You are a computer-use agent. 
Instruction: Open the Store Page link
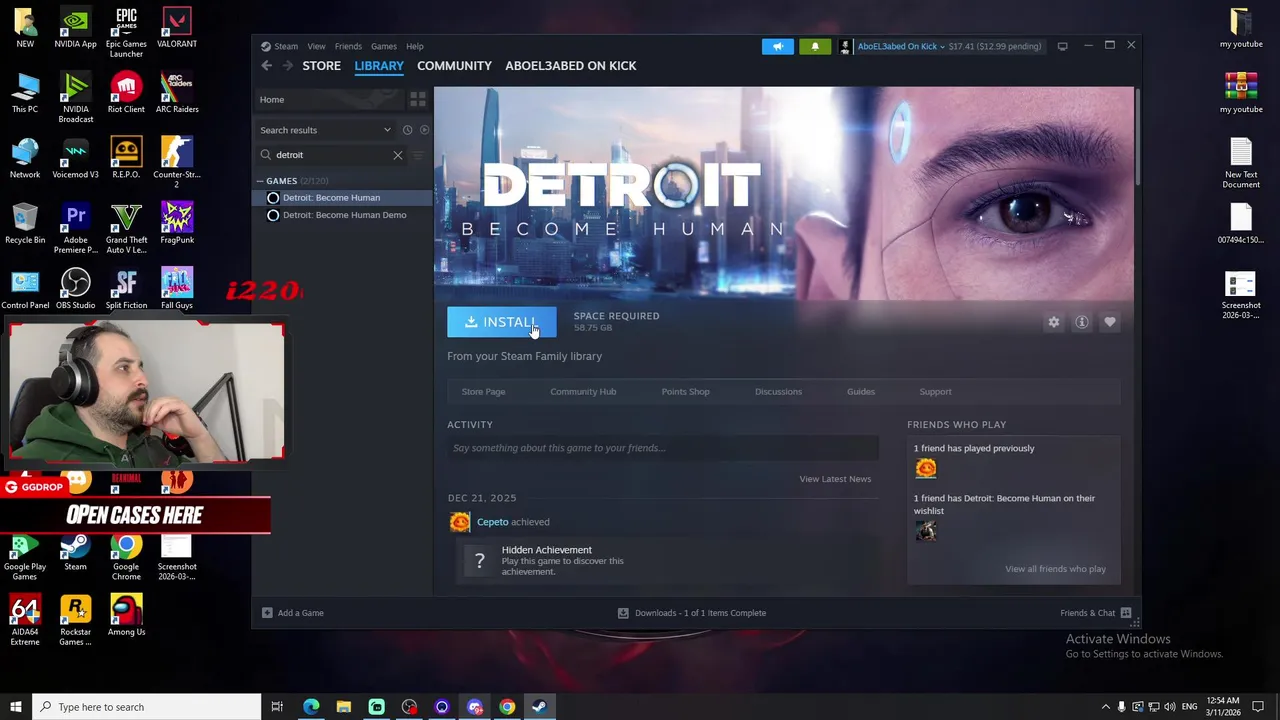pos(483,392)
